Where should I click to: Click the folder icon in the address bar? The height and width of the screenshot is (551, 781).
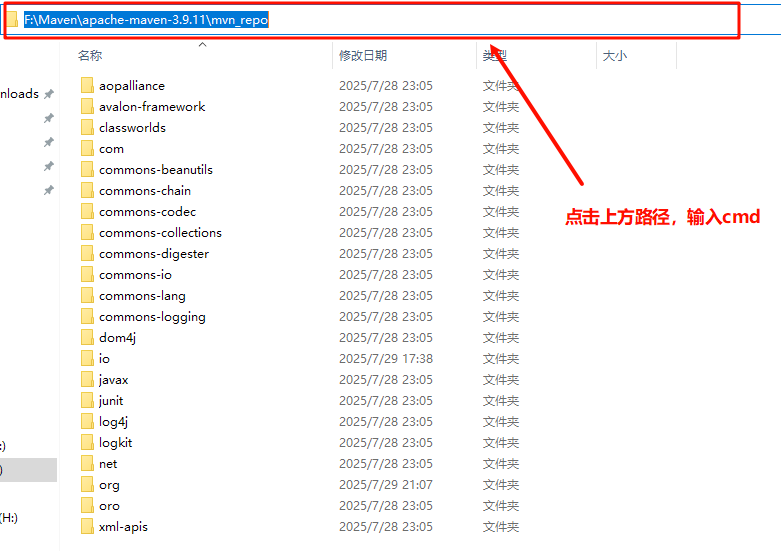tap(13, 20)
